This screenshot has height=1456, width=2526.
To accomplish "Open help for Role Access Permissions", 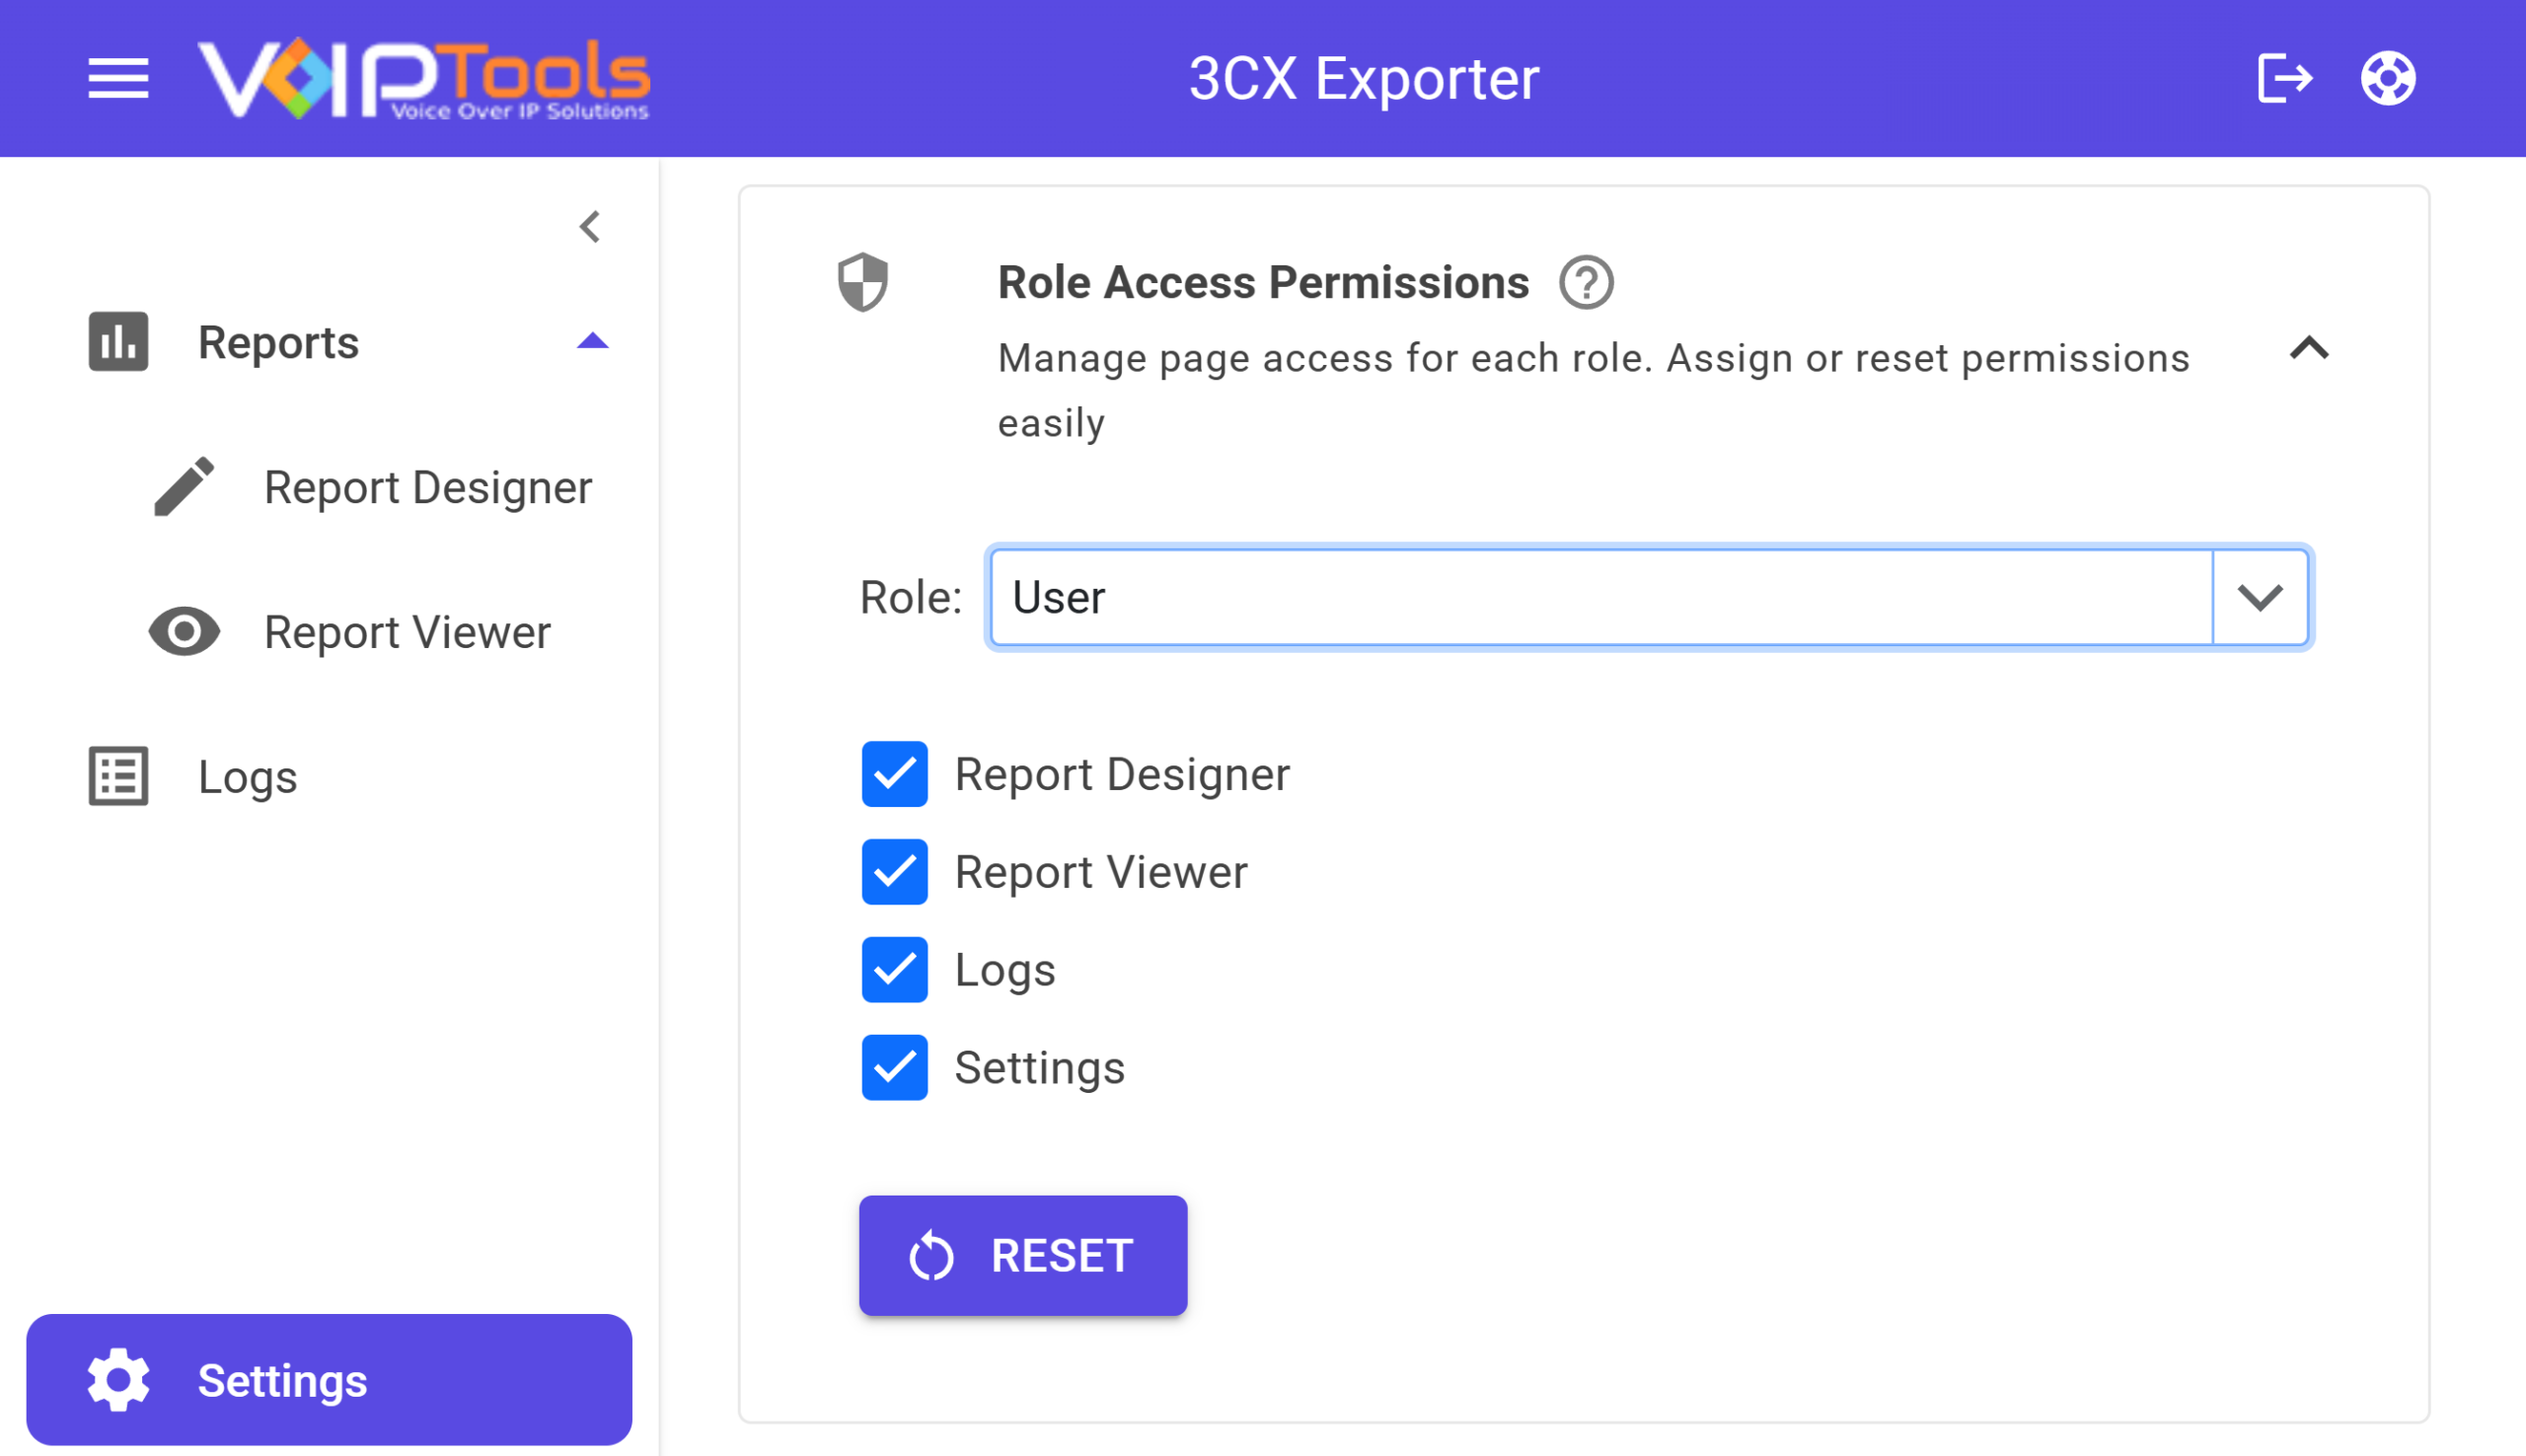I will pos(1586,283).
